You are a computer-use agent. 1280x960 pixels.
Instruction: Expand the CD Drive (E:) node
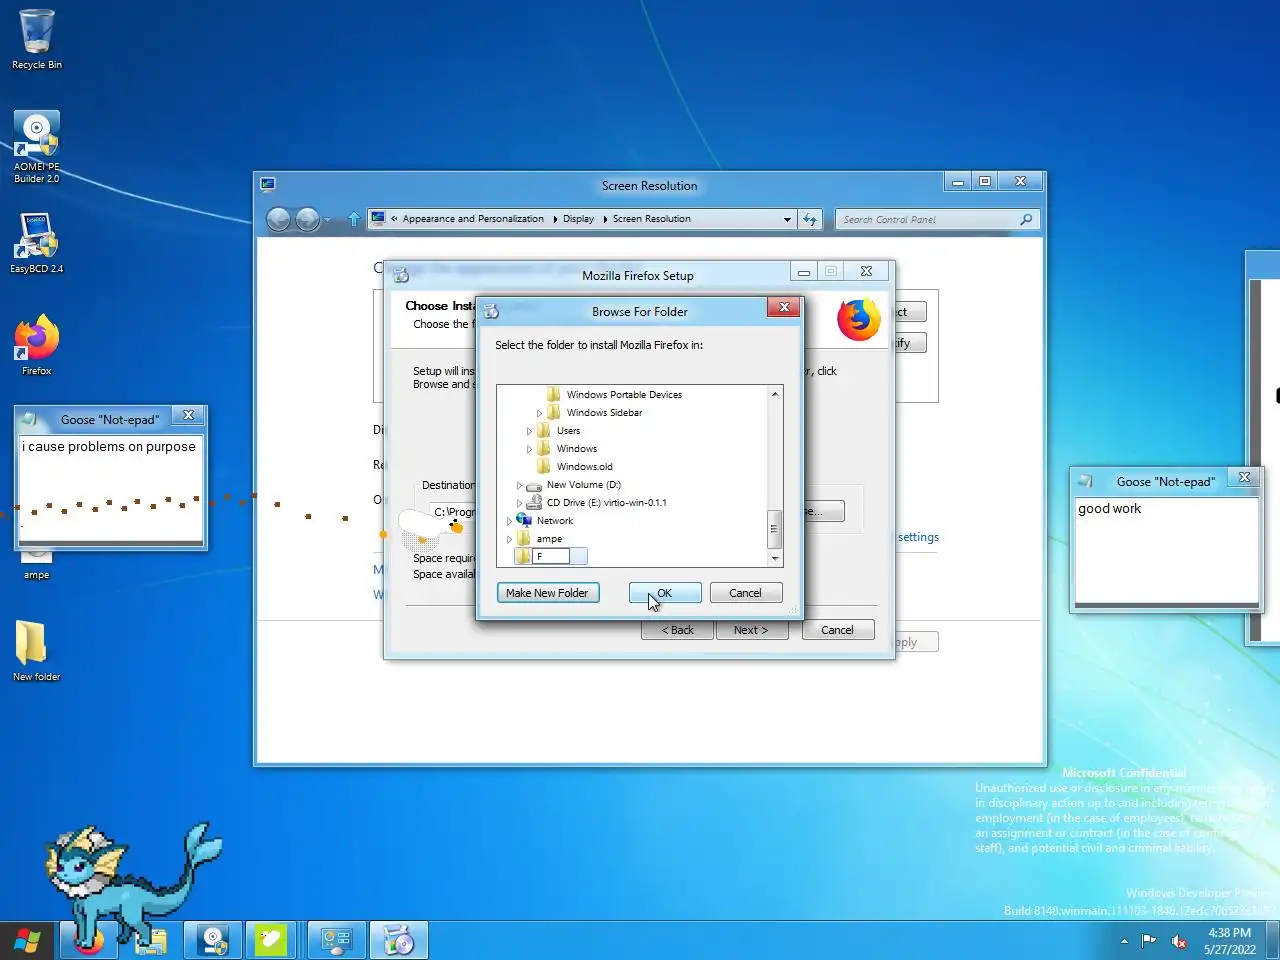coord(519,503)
